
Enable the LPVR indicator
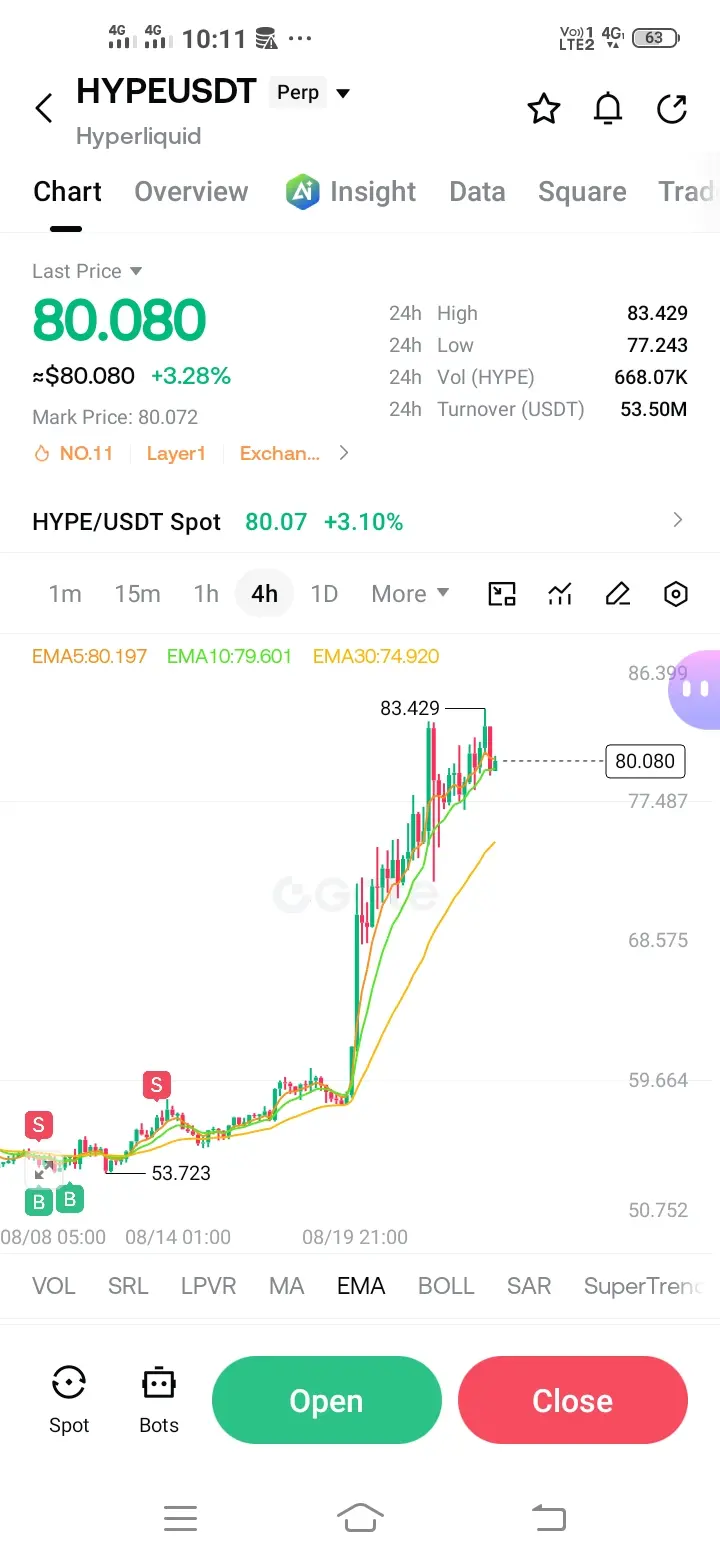tap(209, 1286)
